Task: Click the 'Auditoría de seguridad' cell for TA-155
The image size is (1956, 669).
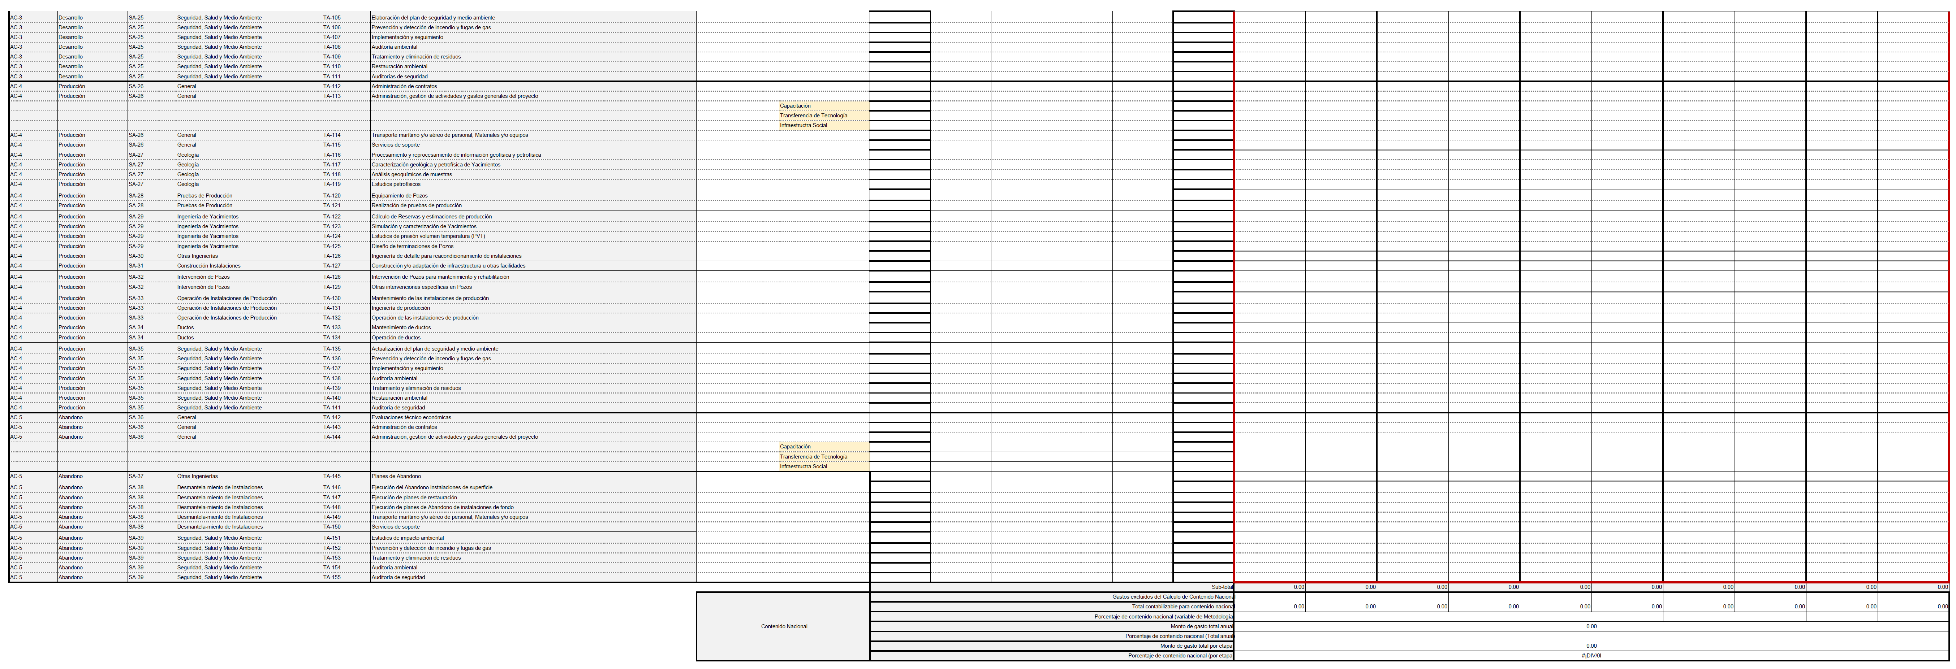Action: pos(398,577)
